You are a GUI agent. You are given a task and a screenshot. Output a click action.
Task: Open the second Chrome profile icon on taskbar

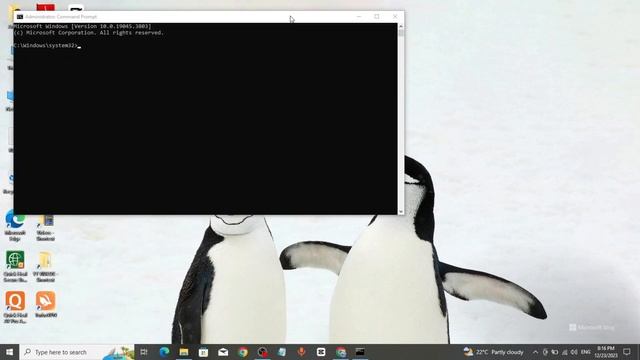point(341,352)
